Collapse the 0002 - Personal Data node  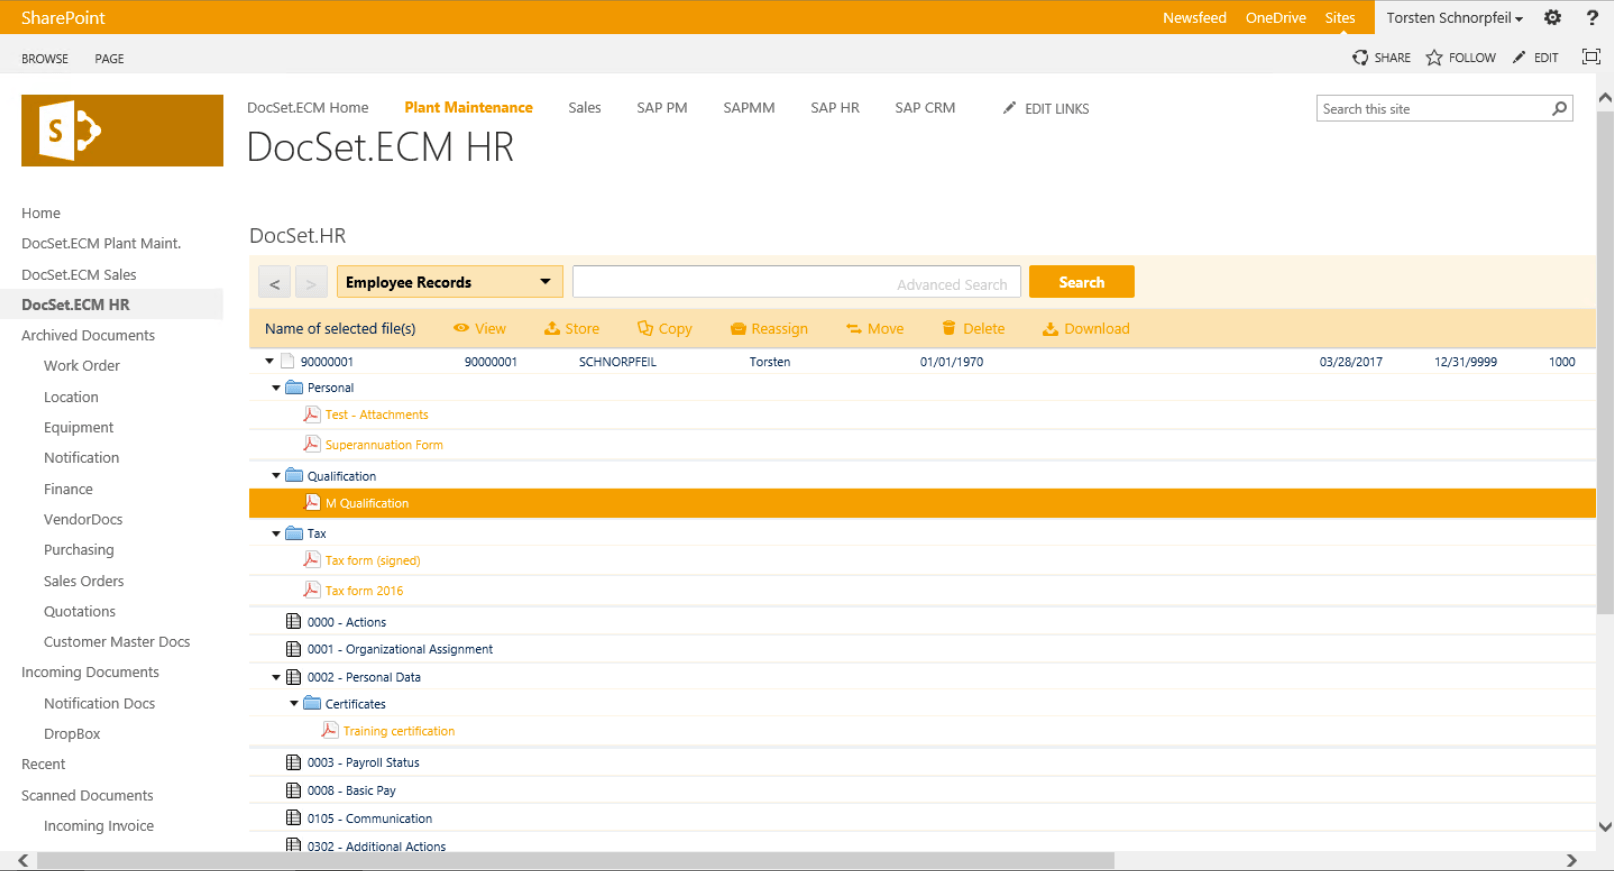(x=276, y=678)
